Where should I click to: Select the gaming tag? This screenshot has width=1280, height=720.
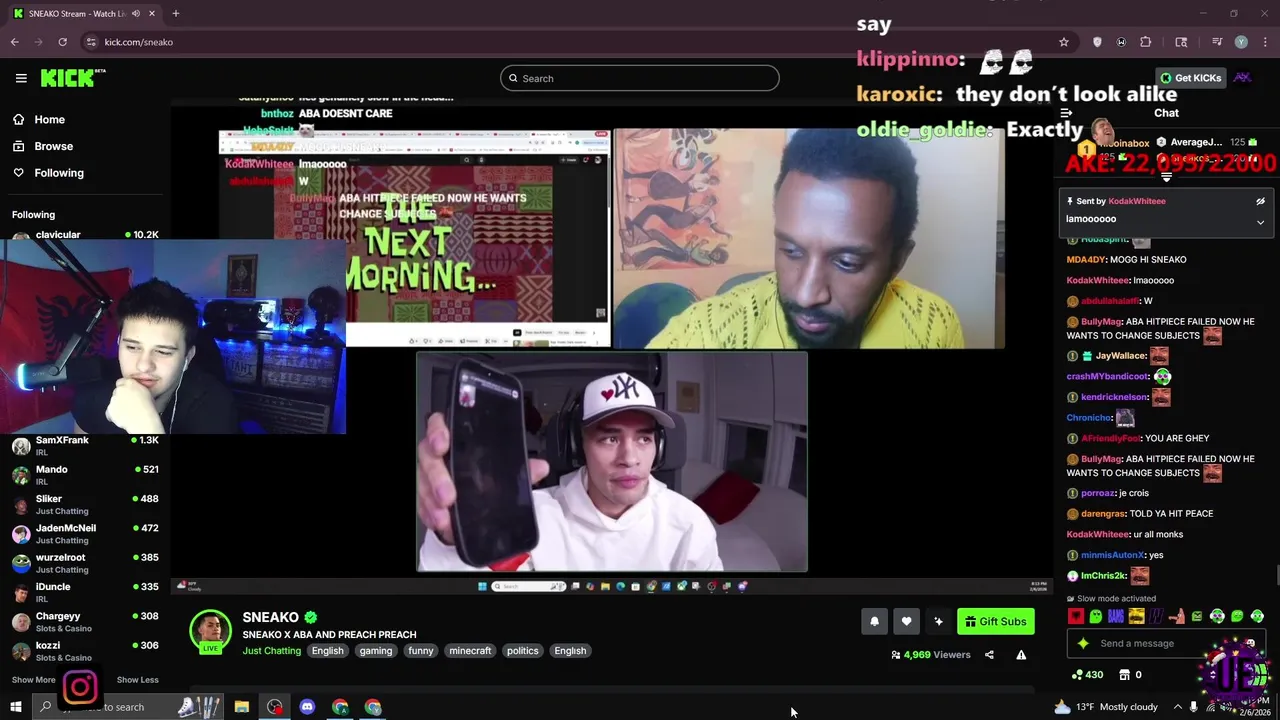376,651
